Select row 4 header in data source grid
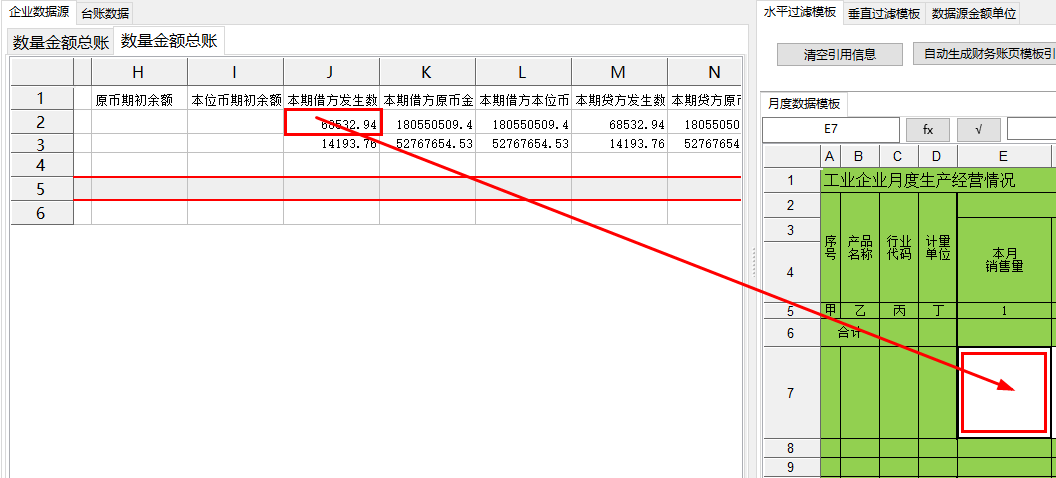Viewport: 1056px width, 478px height. (x=42, y=165)
